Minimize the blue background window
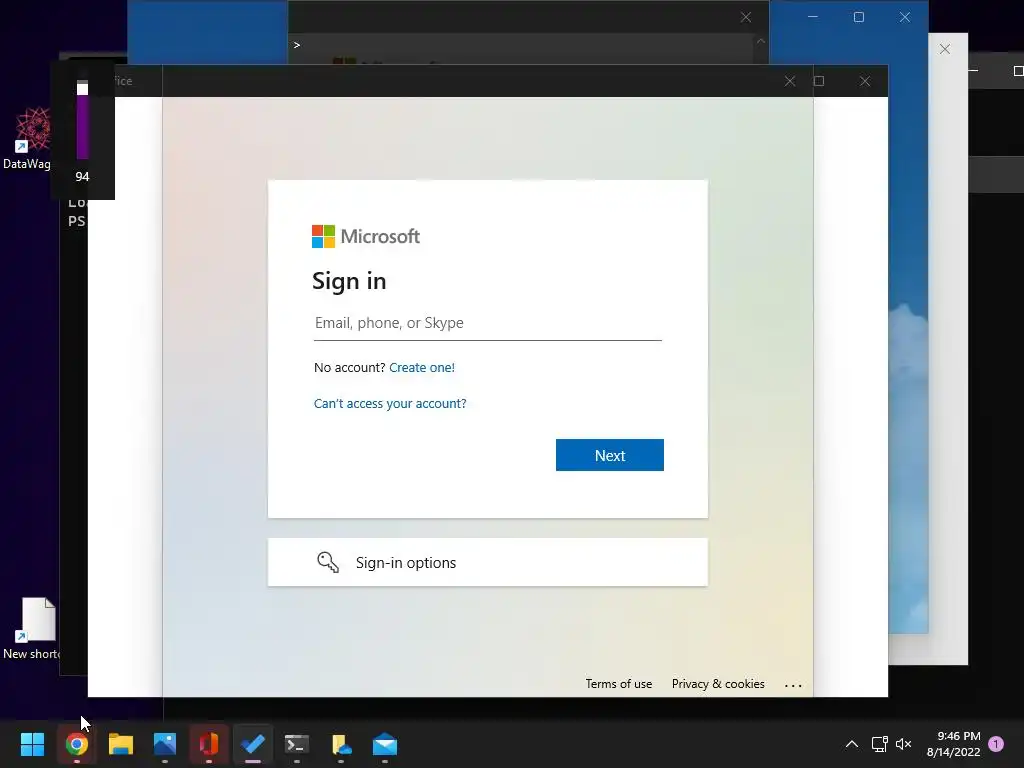Image resolution: width=1024 pixels, height=768 pixels. pos(813,17)
